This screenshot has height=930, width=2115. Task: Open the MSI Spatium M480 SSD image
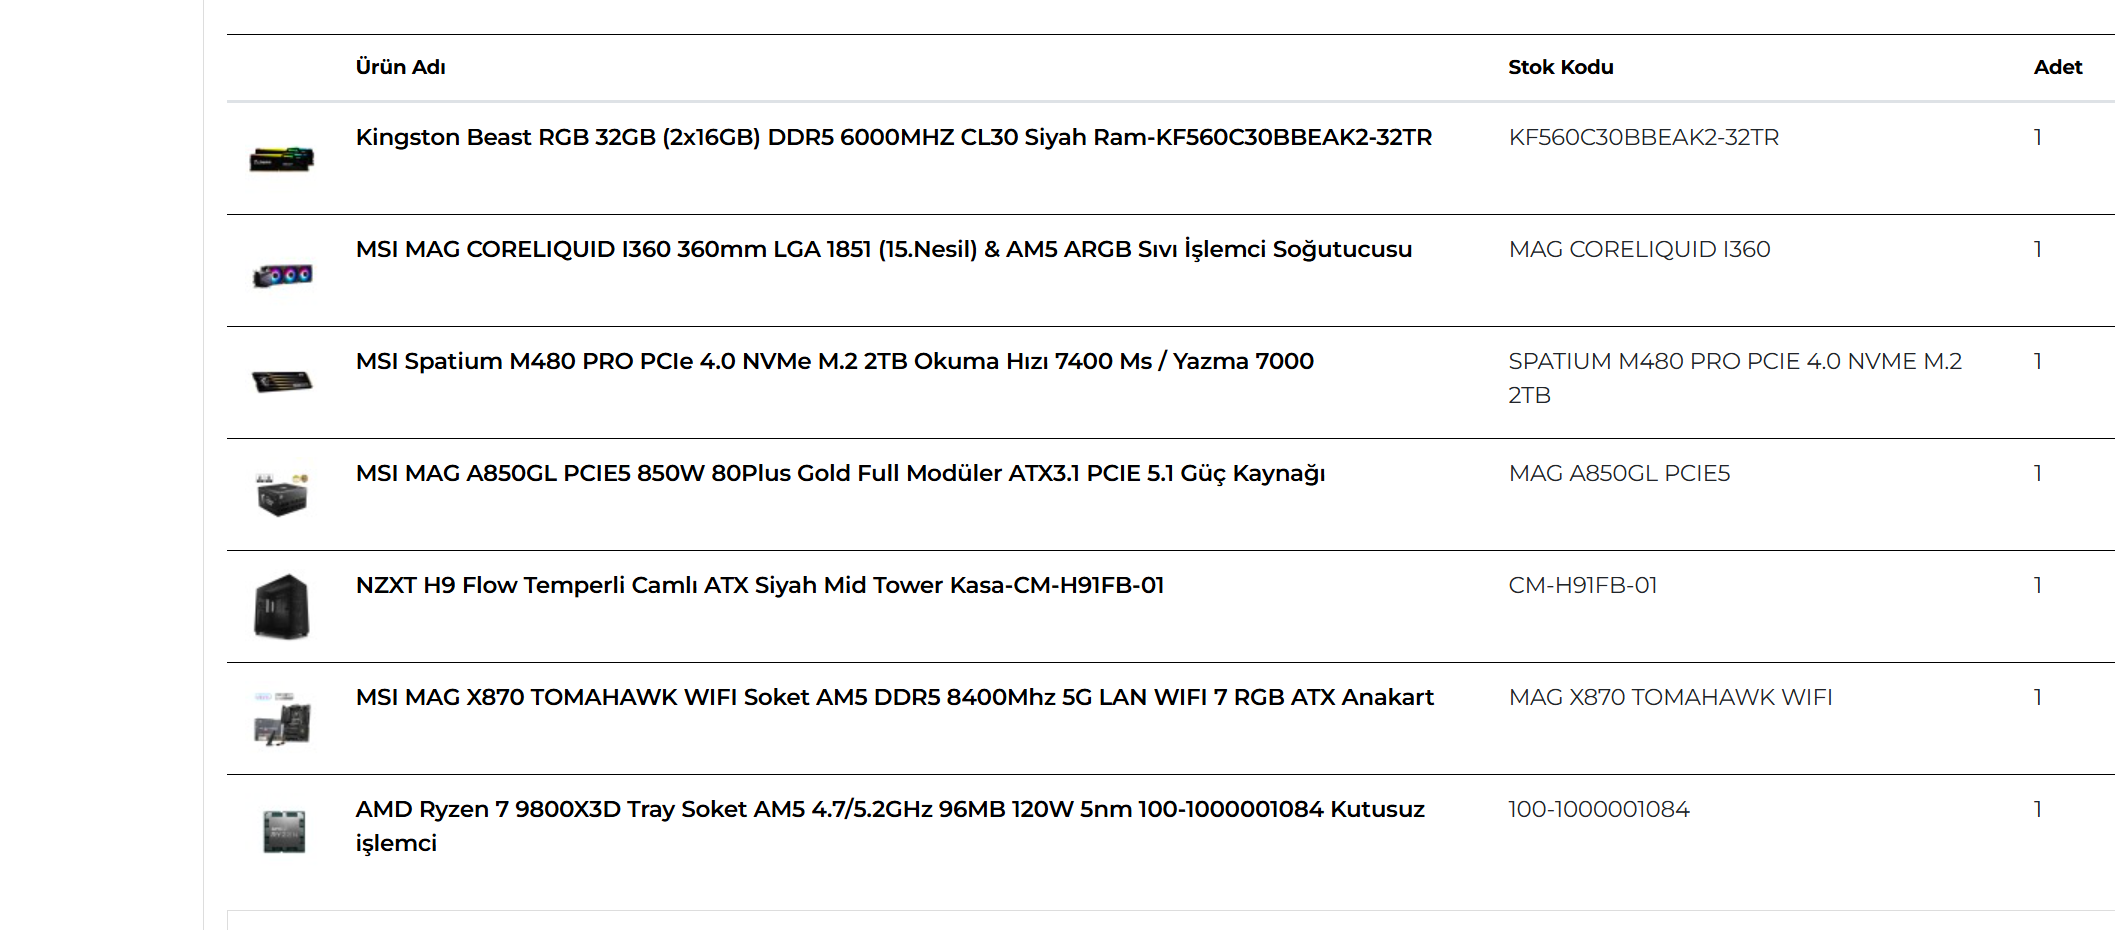tap(282, 381)
